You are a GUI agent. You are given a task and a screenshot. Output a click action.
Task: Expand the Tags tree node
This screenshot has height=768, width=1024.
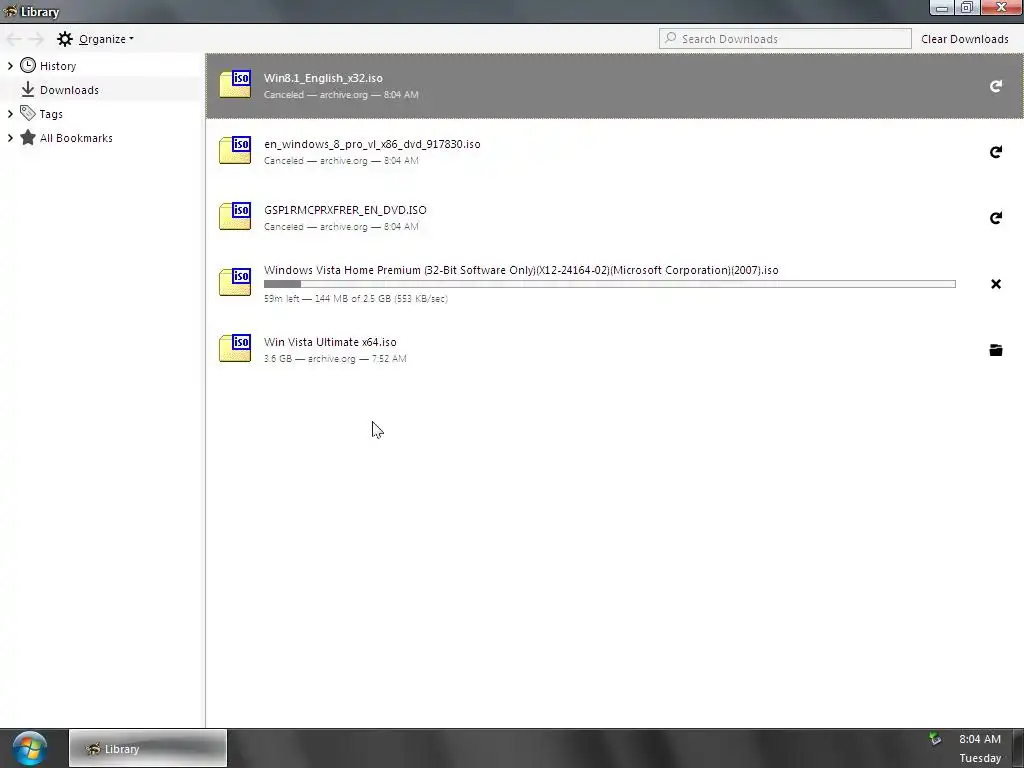10,114
